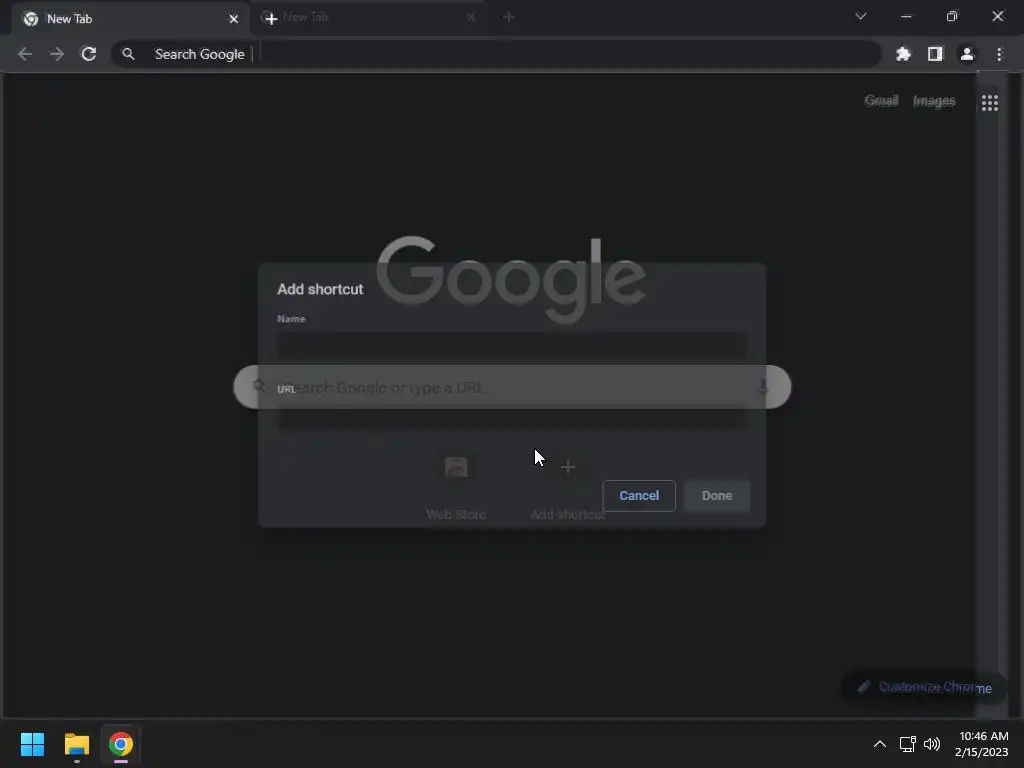Open the Images link

[x=934, y=101]
